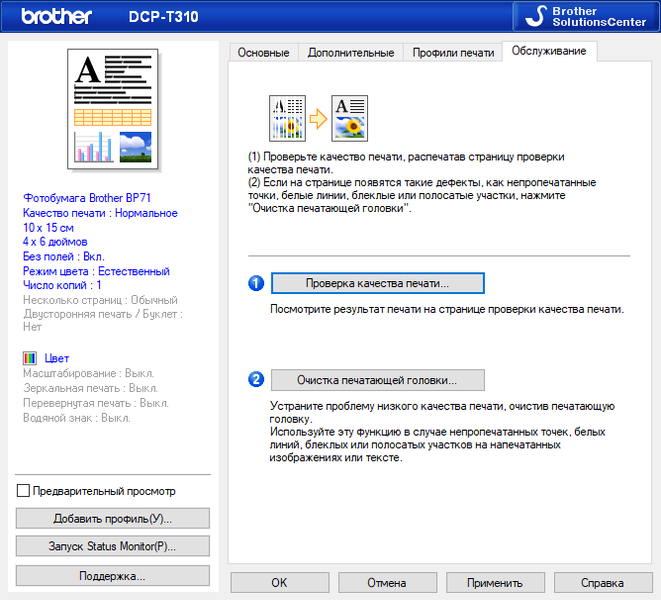Image resolution: width=661 pixels, height=600 pixels.
Task: Click Качество печати : Нормальное text
Action: click(100, 213)
